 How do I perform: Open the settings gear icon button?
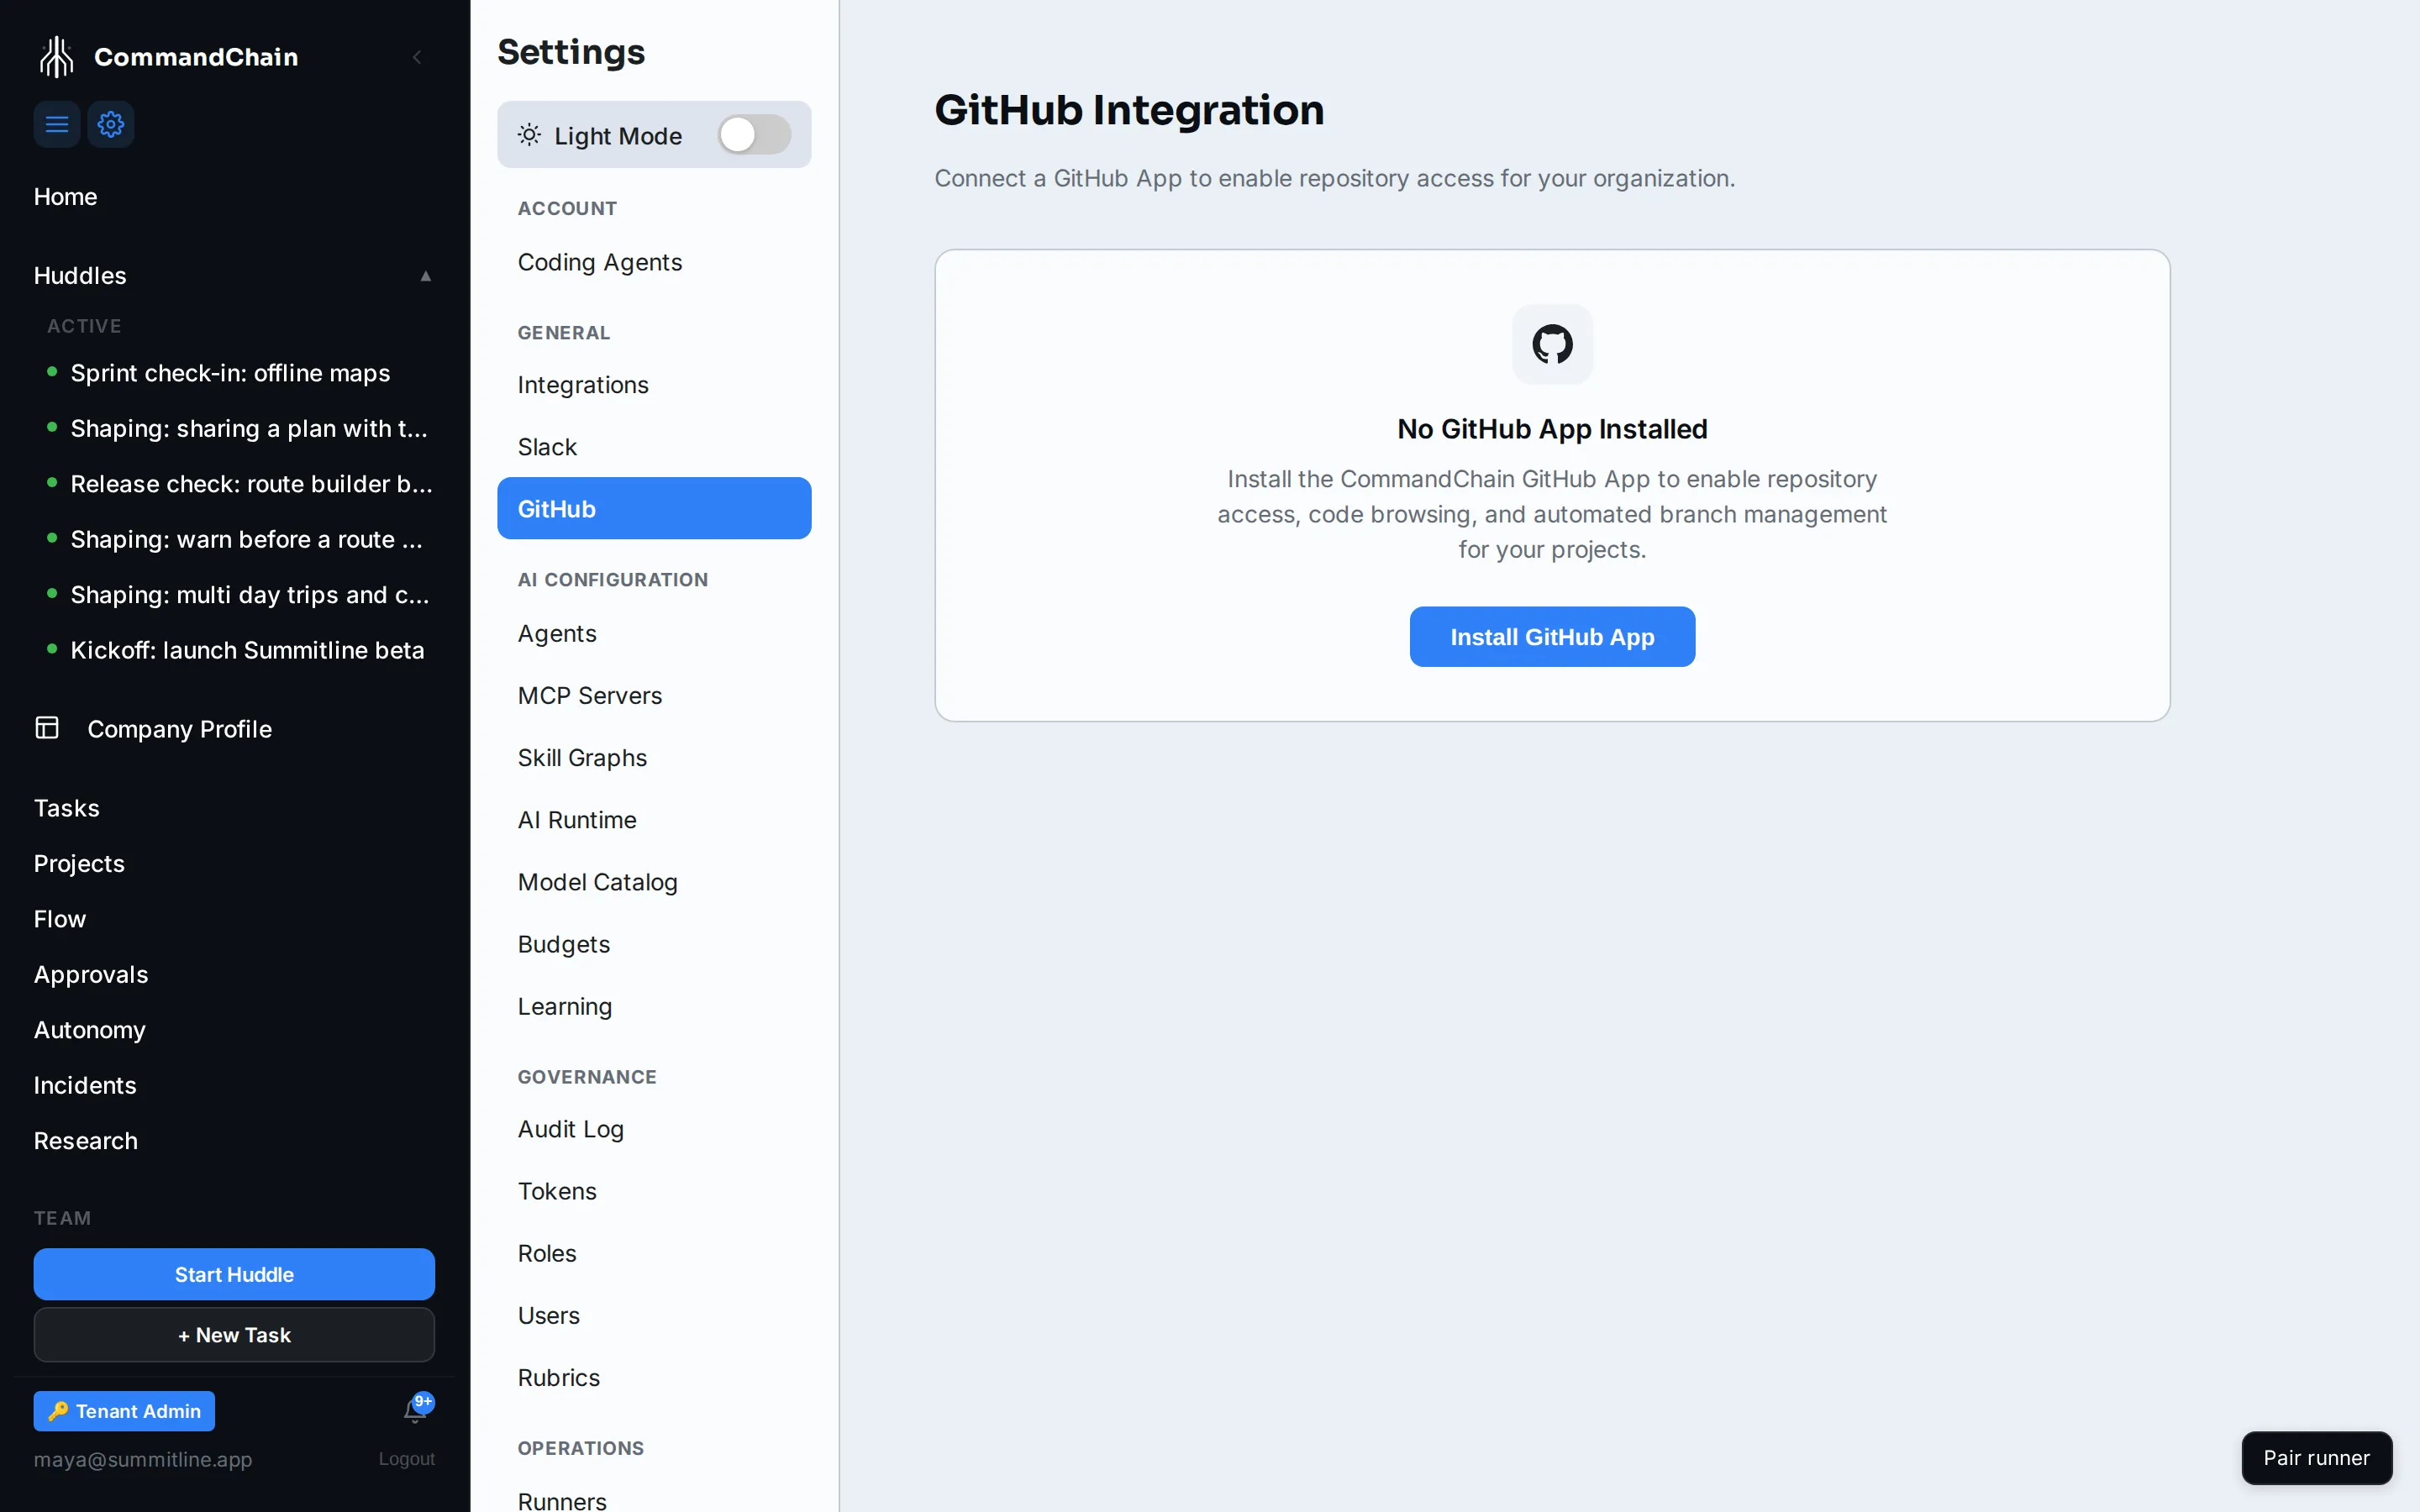[111, 124]
